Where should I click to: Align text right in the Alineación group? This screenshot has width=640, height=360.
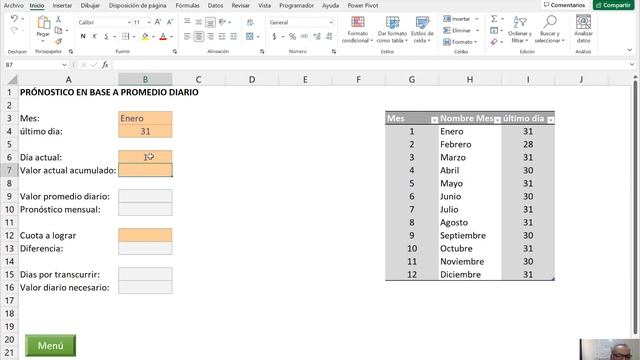210,37
